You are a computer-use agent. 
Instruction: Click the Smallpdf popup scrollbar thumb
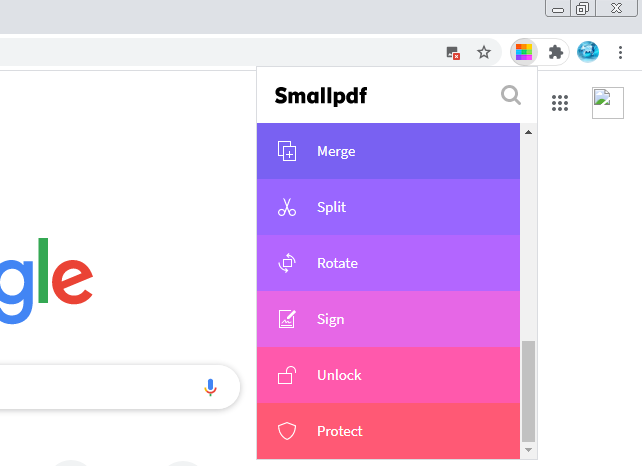coord(529,391)
